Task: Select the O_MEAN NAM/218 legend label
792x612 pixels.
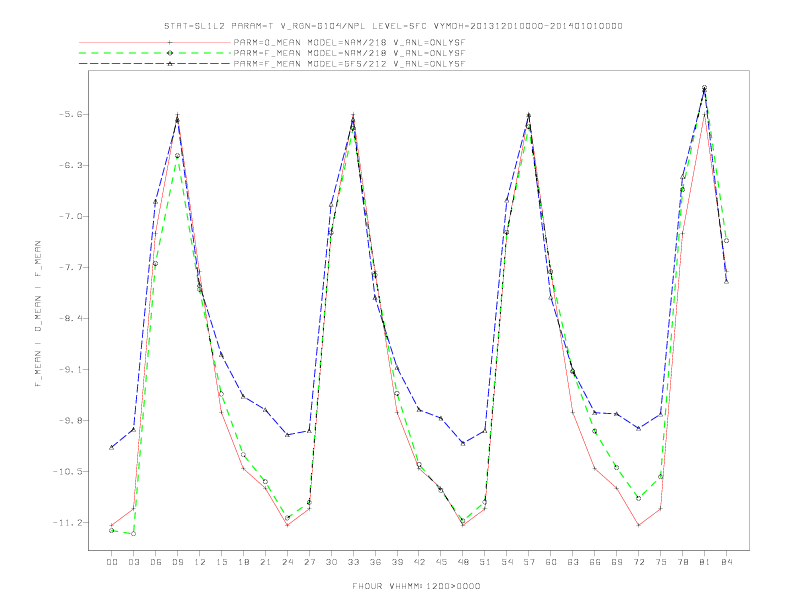Action: [x=350, y=42]
